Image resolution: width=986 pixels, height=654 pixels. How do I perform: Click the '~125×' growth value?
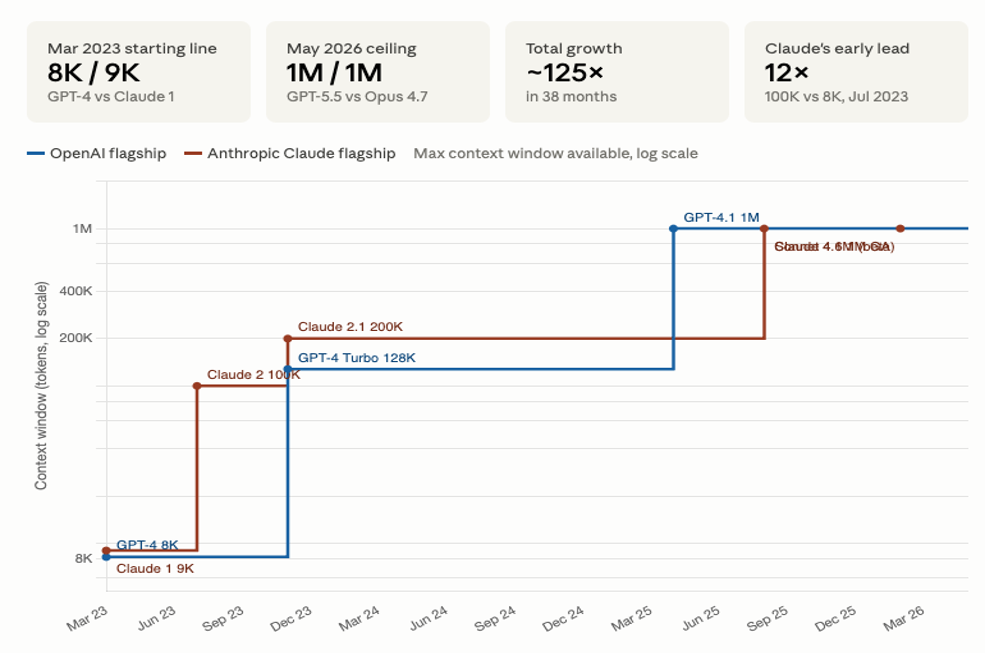(565, 73)
